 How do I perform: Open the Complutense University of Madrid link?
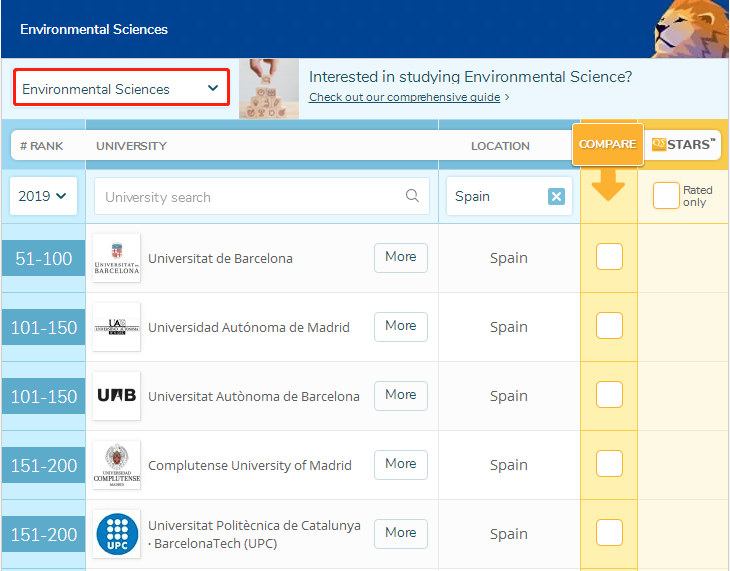coord(250,465)
